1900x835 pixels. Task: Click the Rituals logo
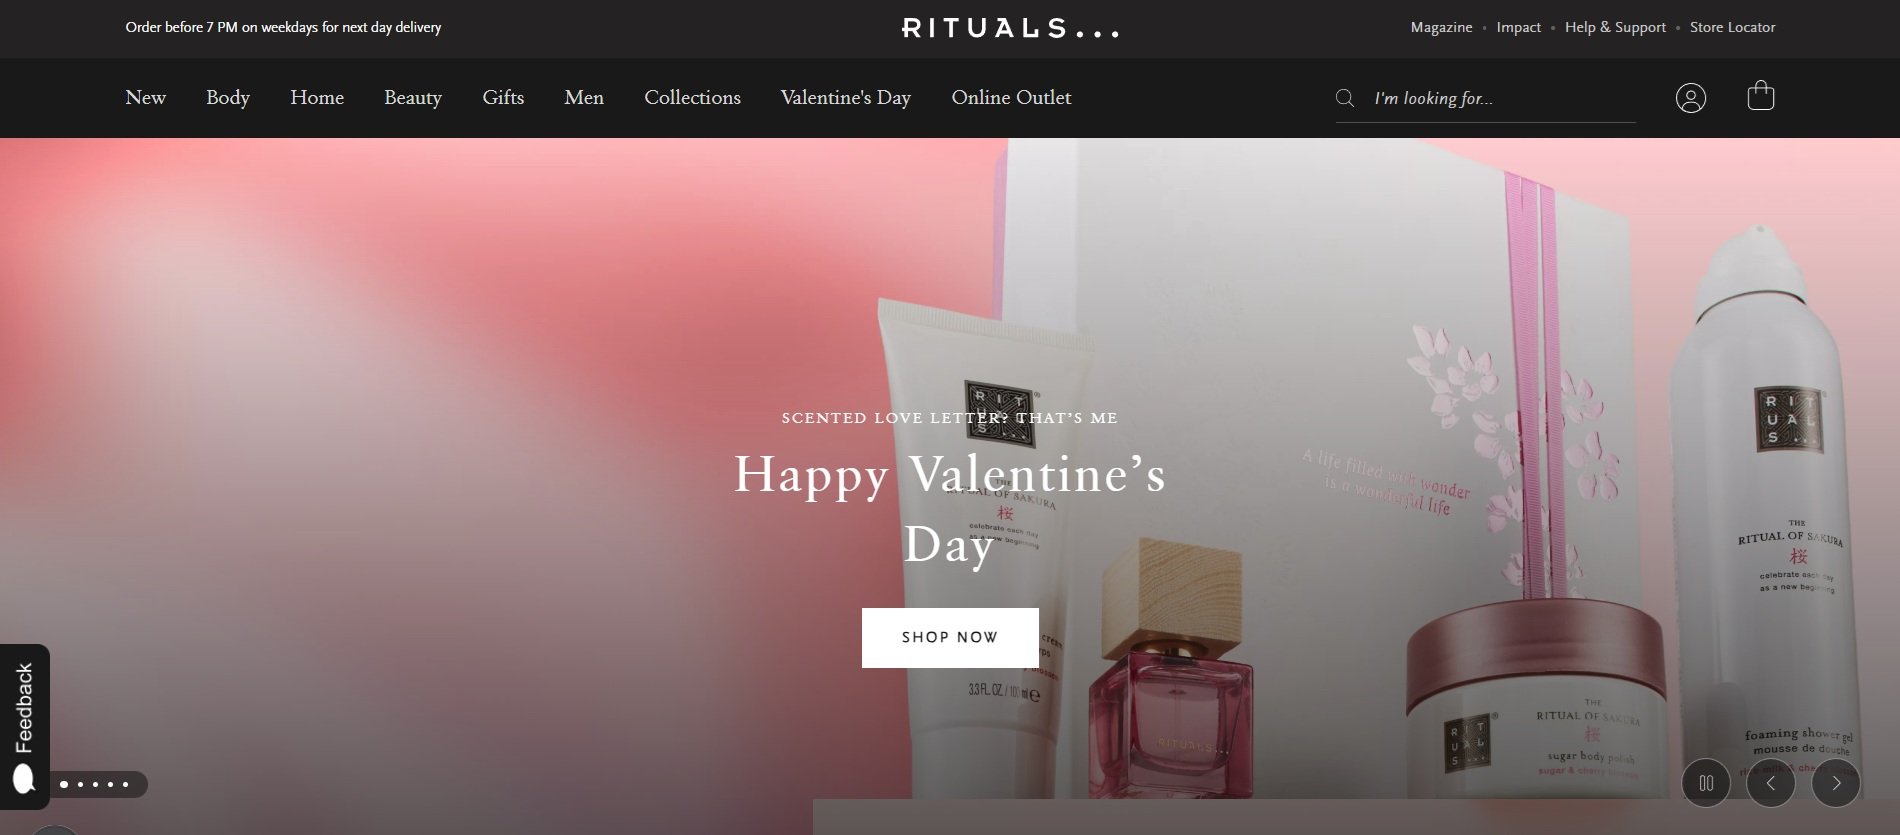pos(1010,28)
